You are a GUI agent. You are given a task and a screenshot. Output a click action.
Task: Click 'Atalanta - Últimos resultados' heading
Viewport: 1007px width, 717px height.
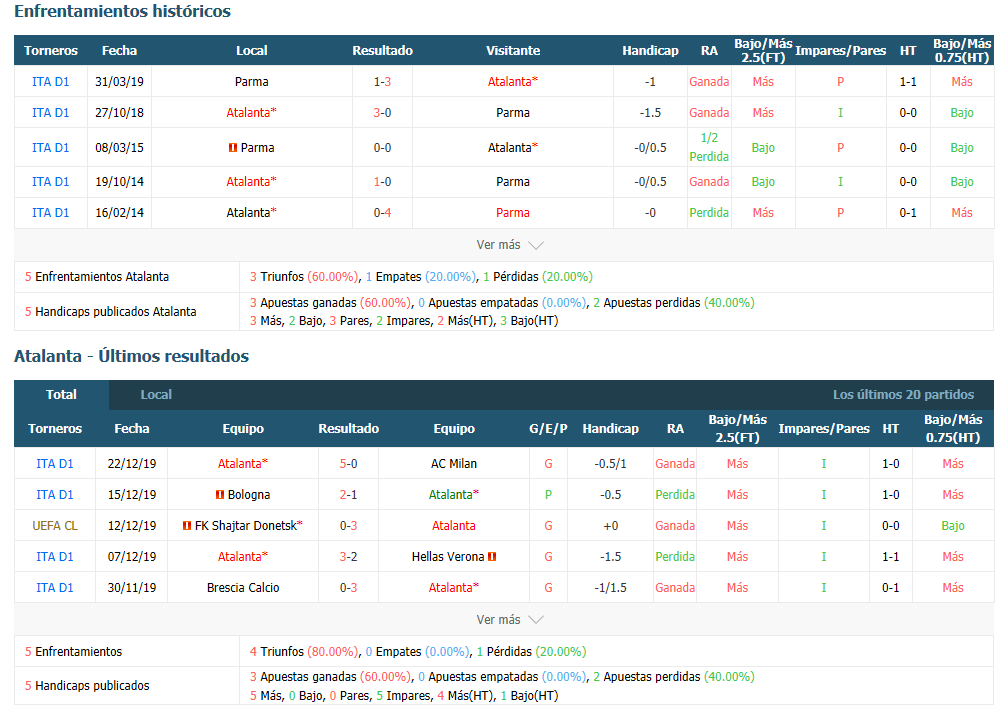(132, 356)
